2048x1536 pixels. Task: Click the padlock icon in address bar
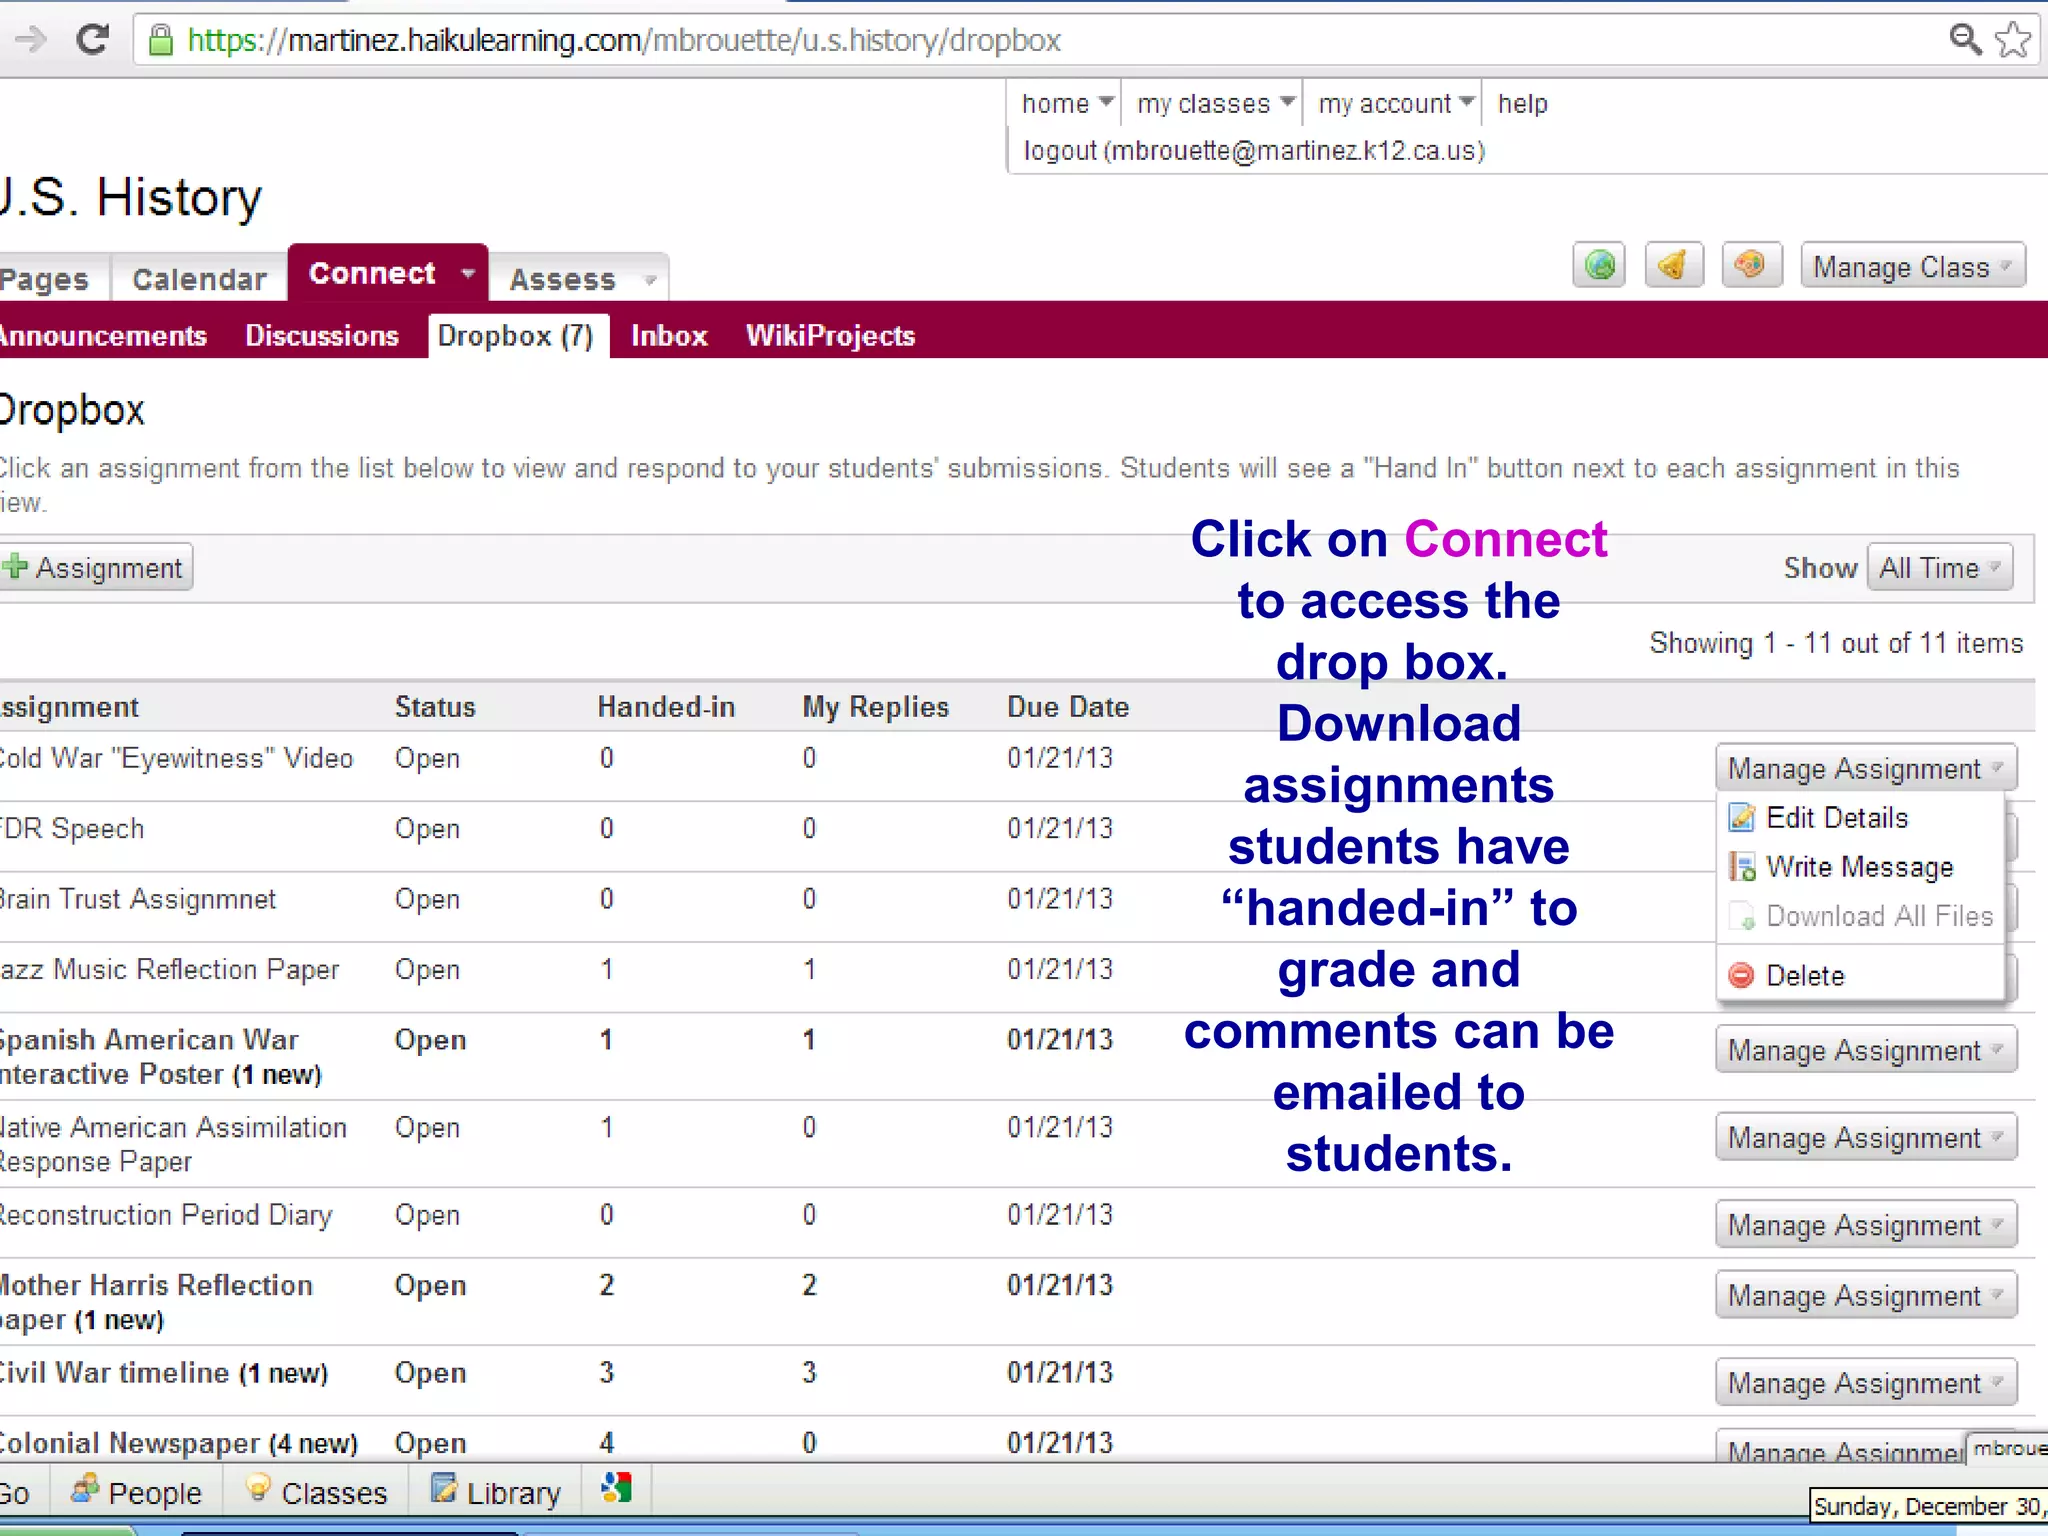(x=160, y=40)
